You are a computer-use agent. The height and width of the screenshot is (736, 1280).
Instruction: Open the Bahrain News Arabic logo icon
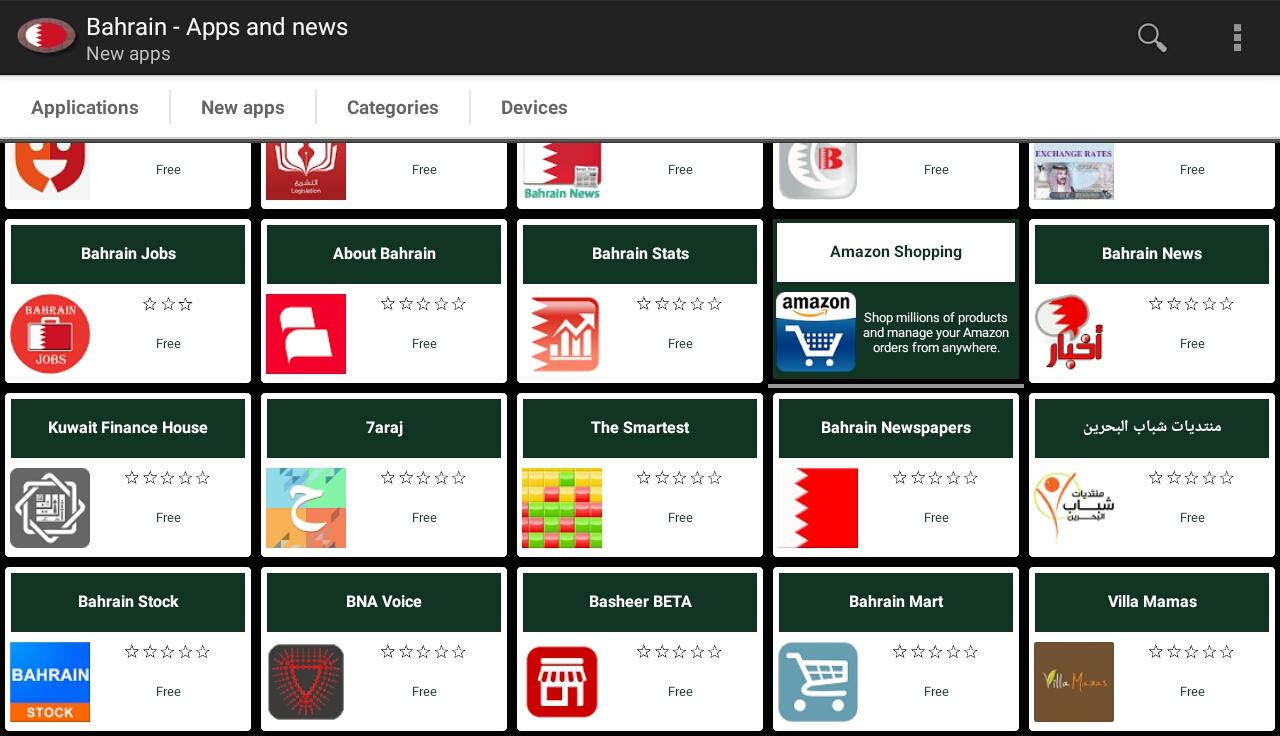[x=1074, y=334]
